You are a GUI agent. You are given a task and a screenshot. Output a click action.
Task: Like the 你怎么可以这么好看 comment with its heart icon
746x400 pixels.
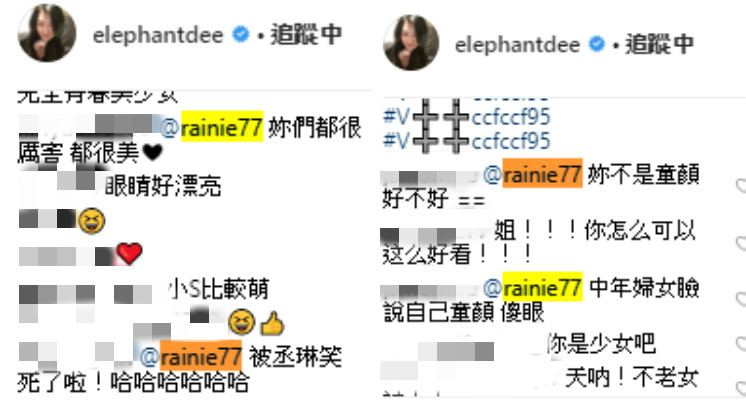pyautogui.click(x=741, y=243)
